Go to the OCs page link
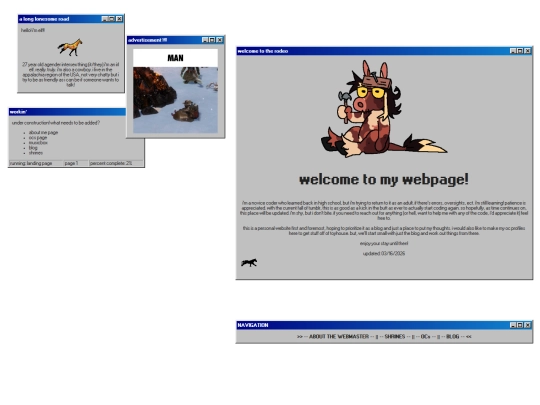The height and width of the screenshot is (405, 540). [425, 336]
